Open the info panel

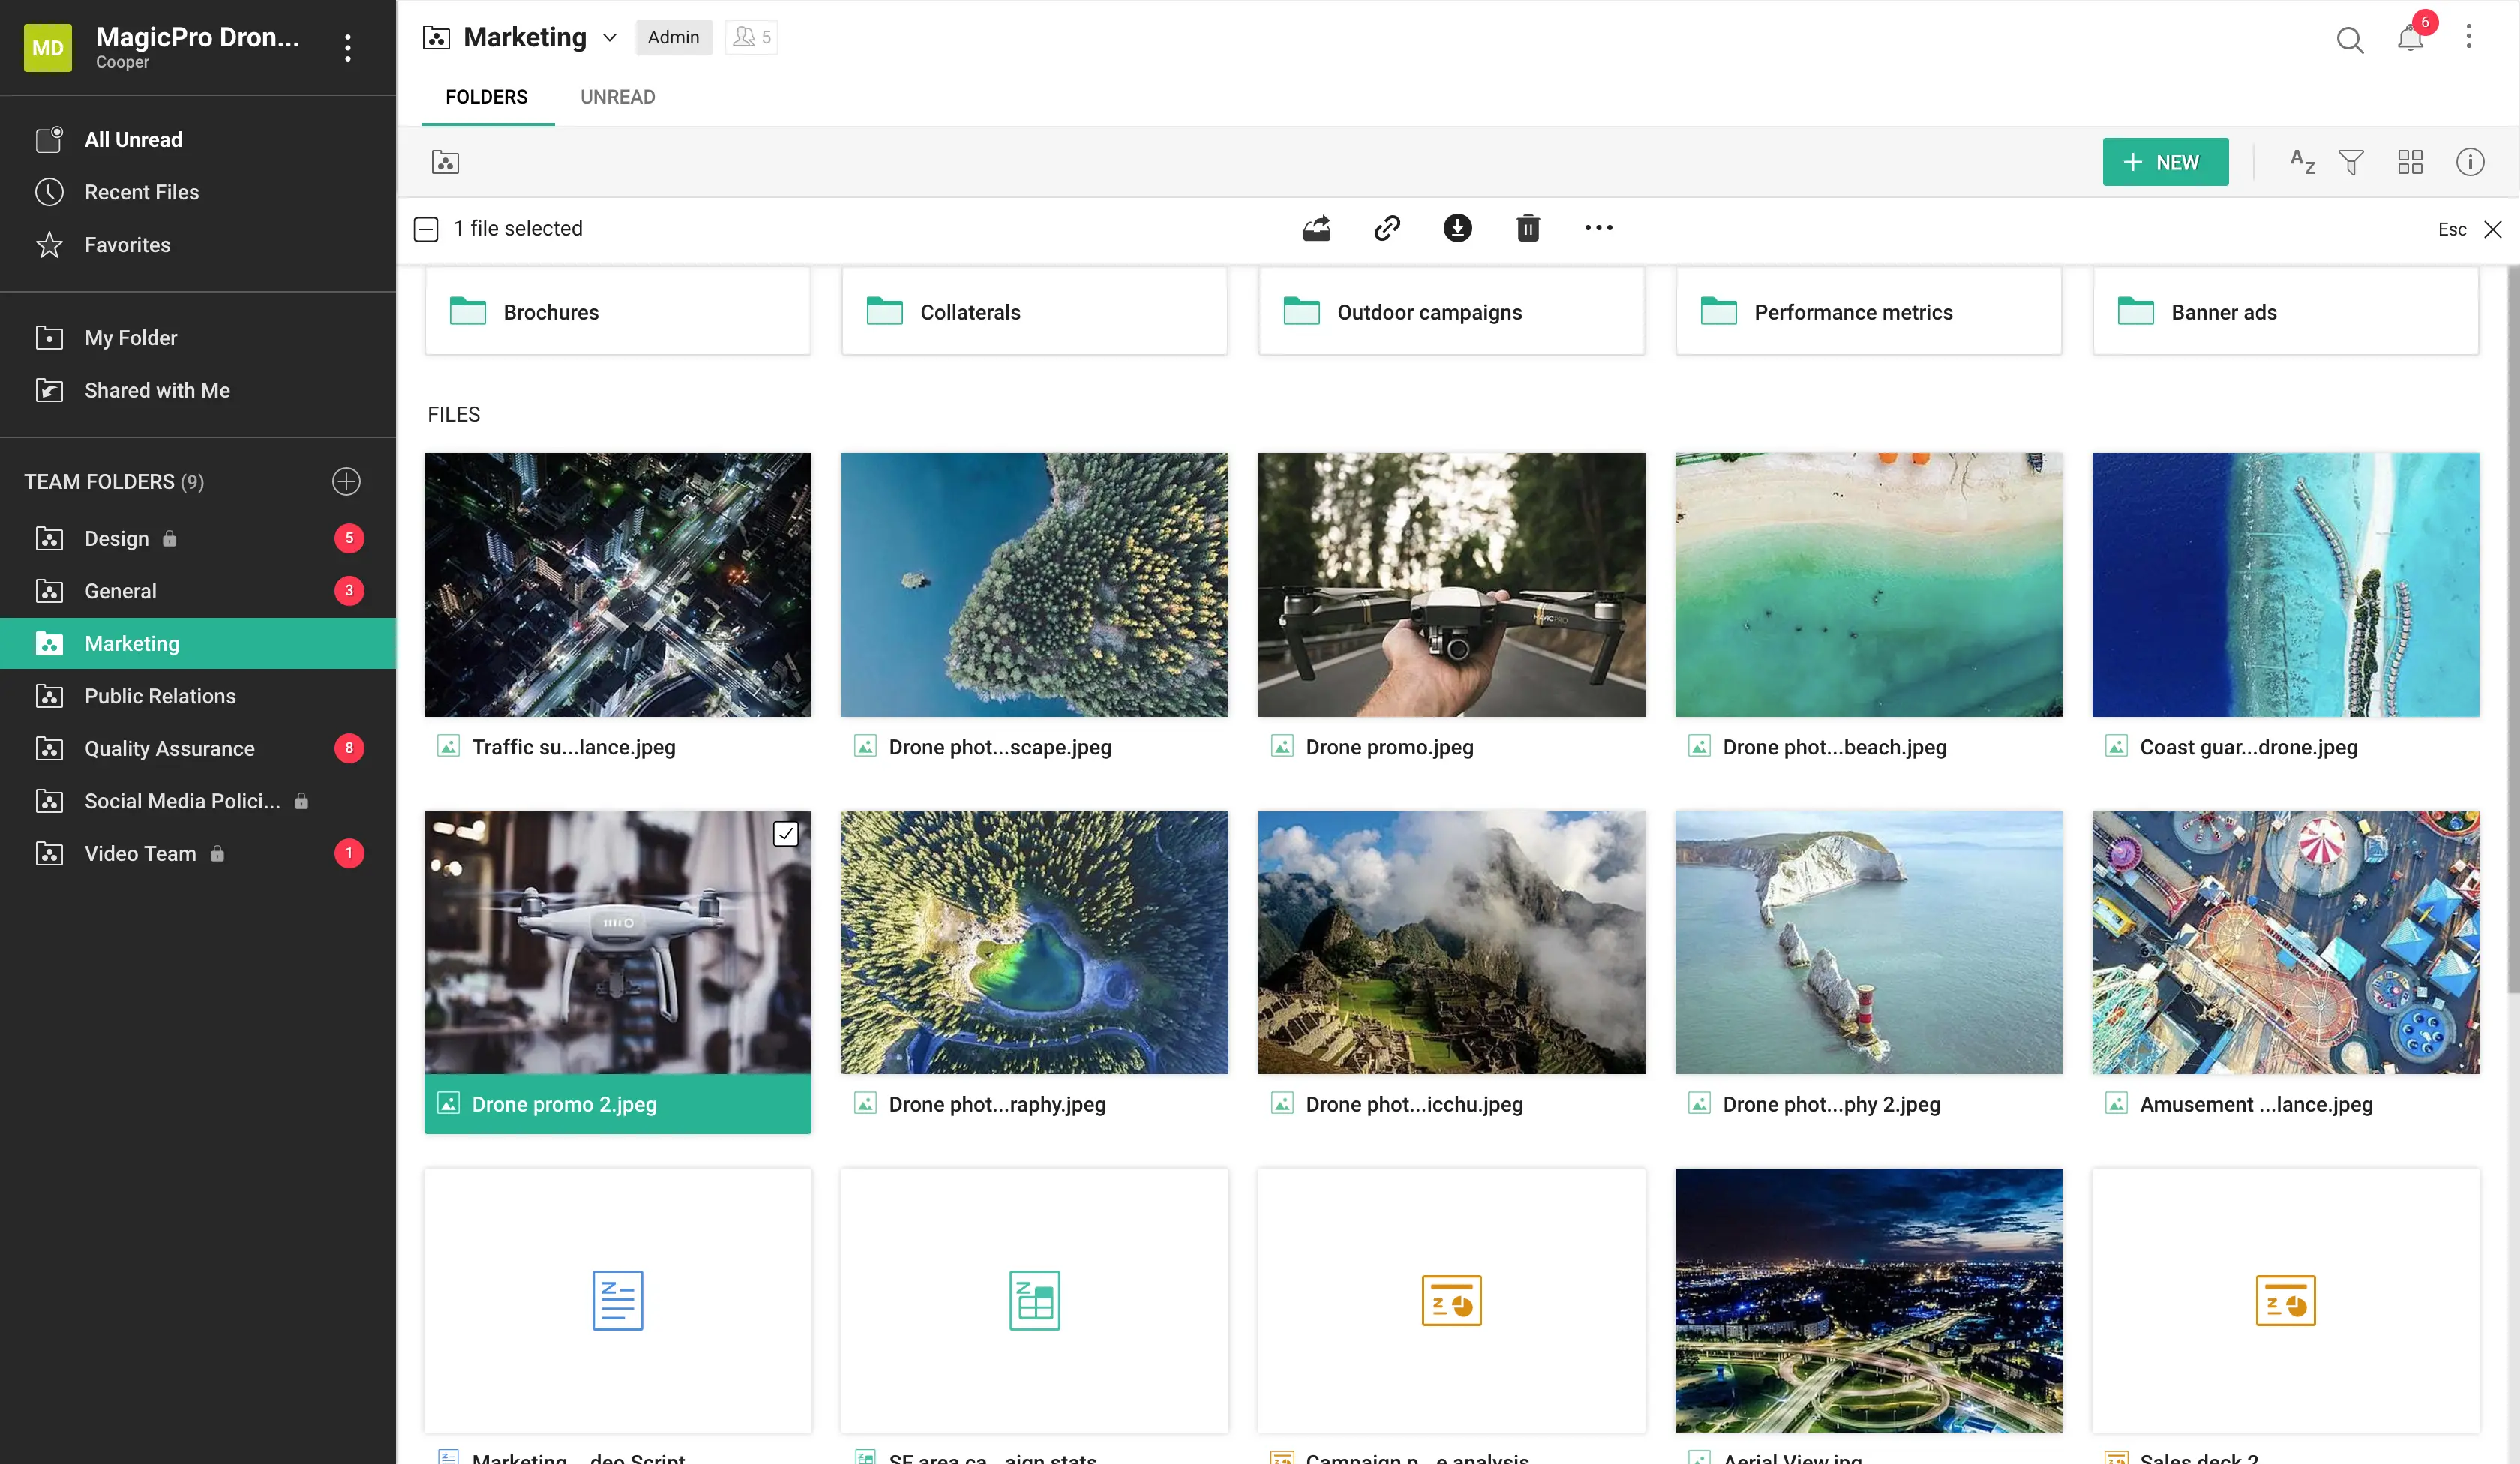2470,161
